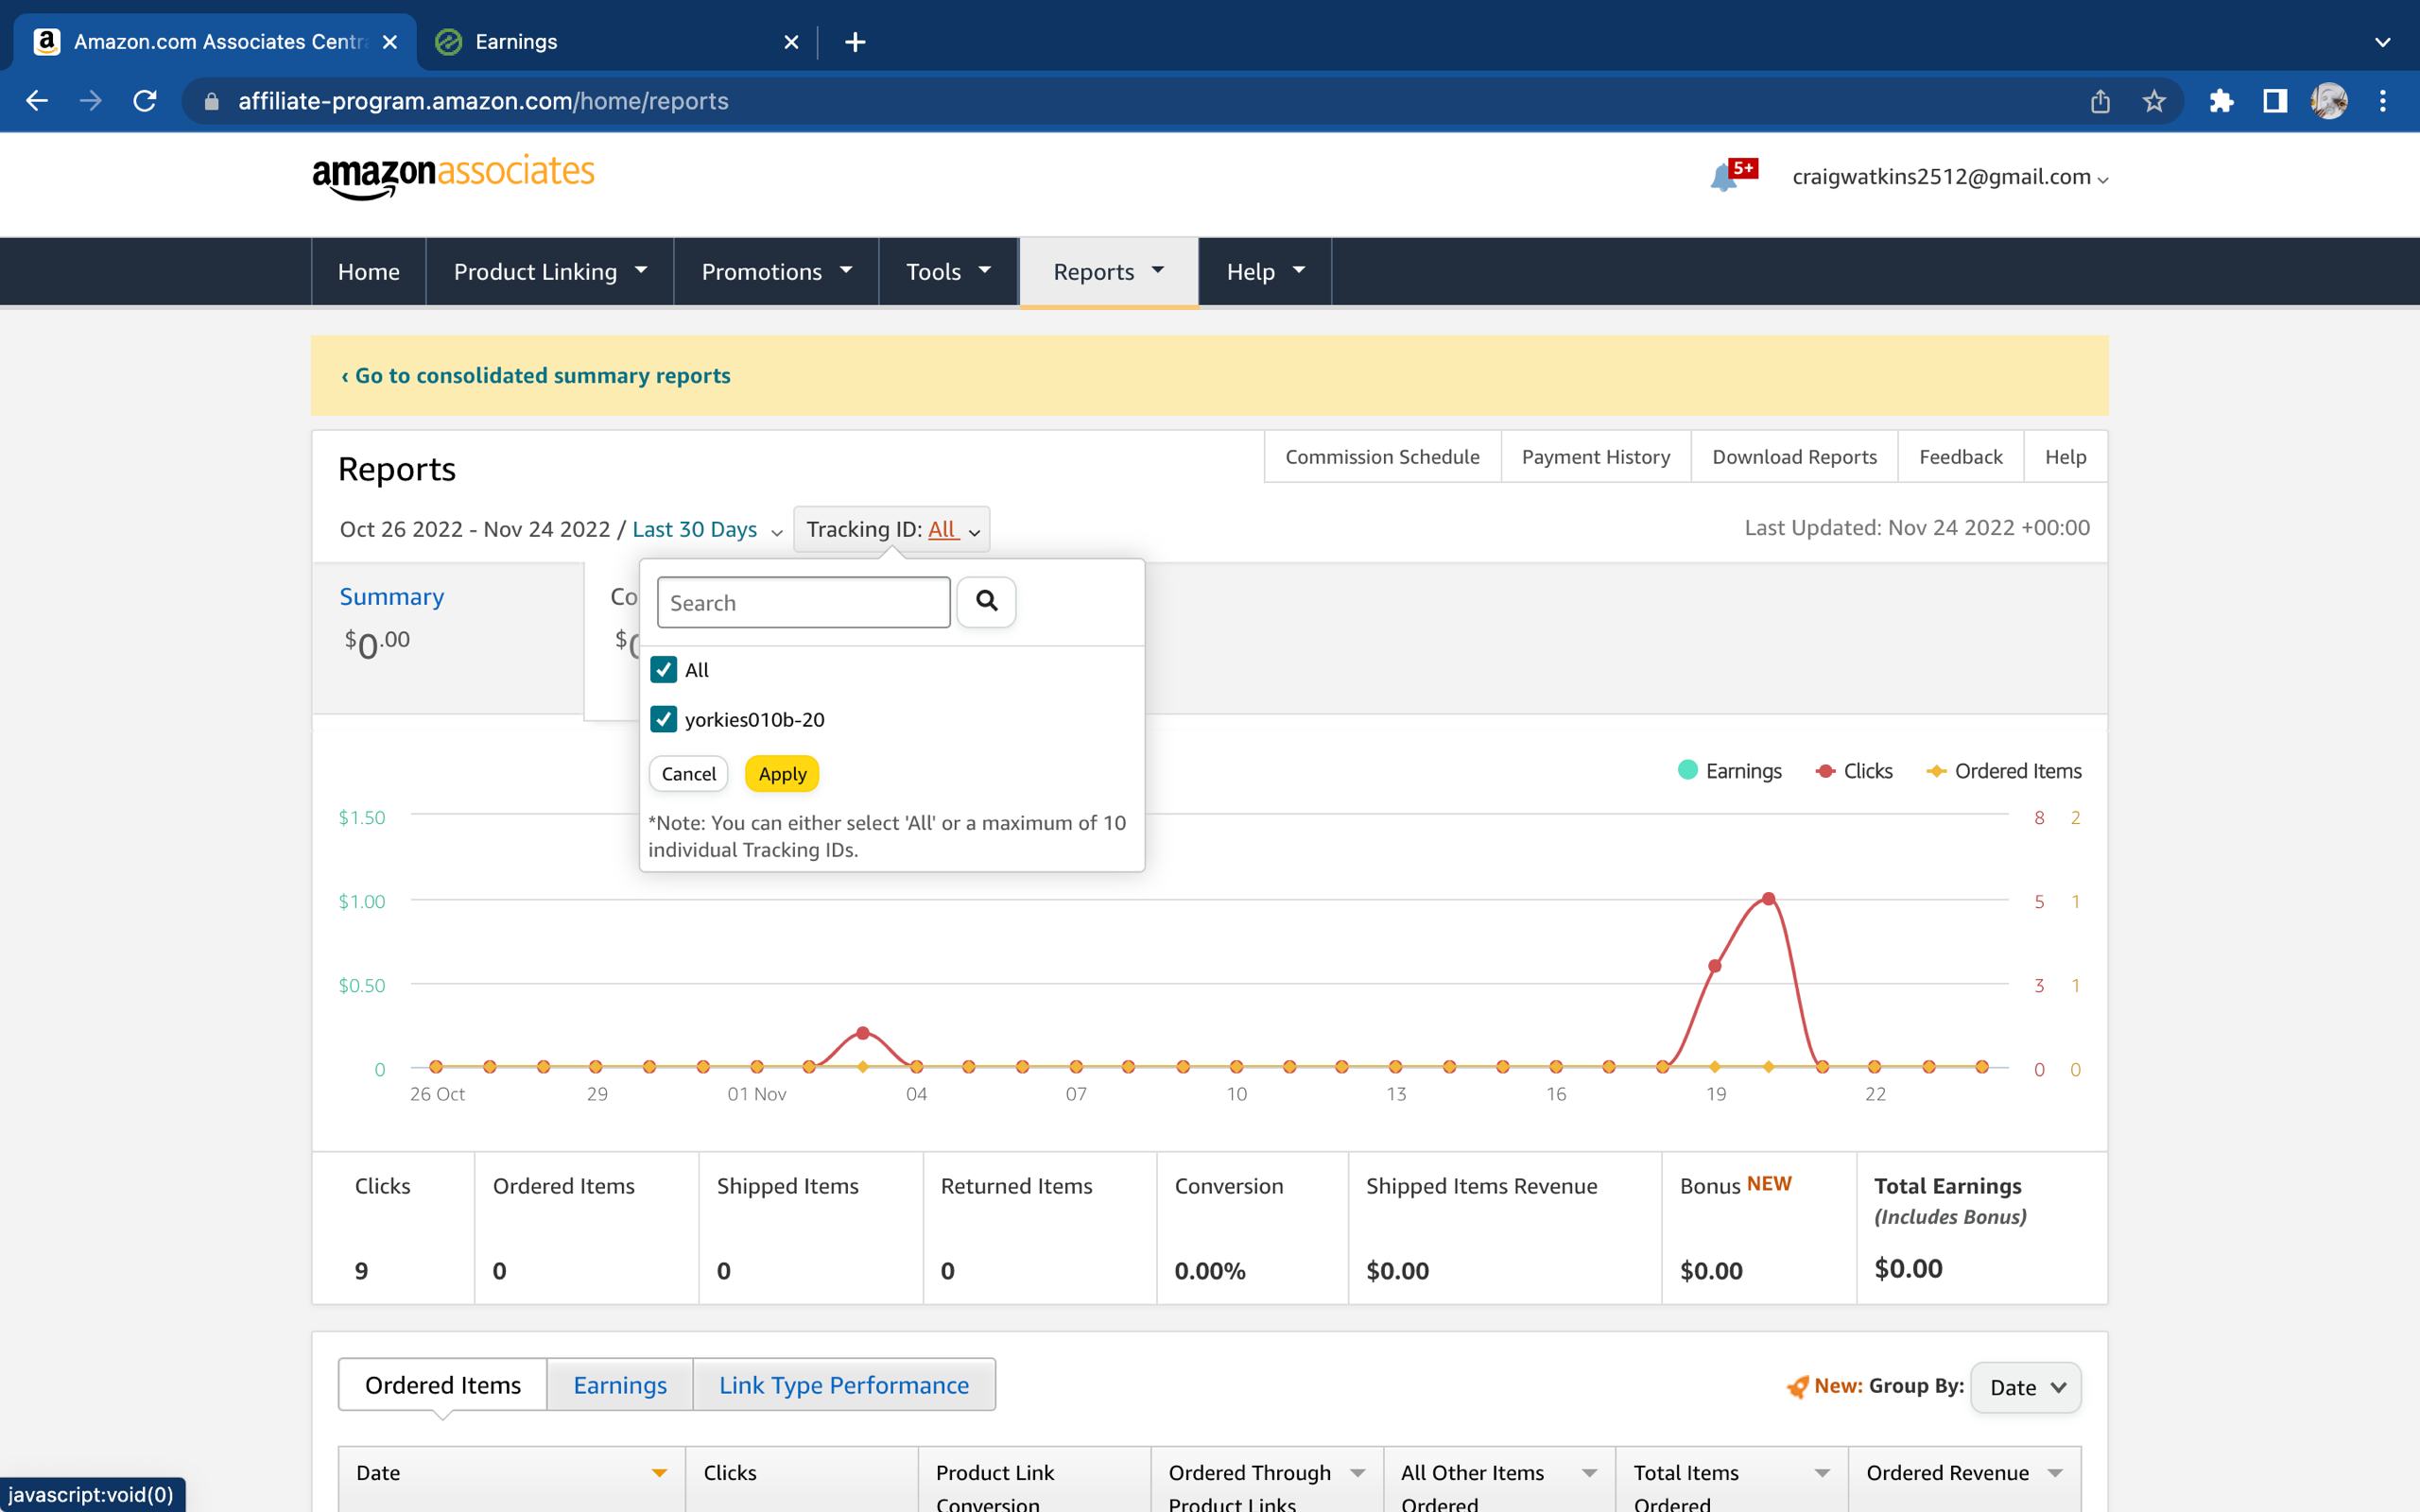Open the account email dropdown
This screenshot has height=1512, width=2420.
(x=1950, y=177)
